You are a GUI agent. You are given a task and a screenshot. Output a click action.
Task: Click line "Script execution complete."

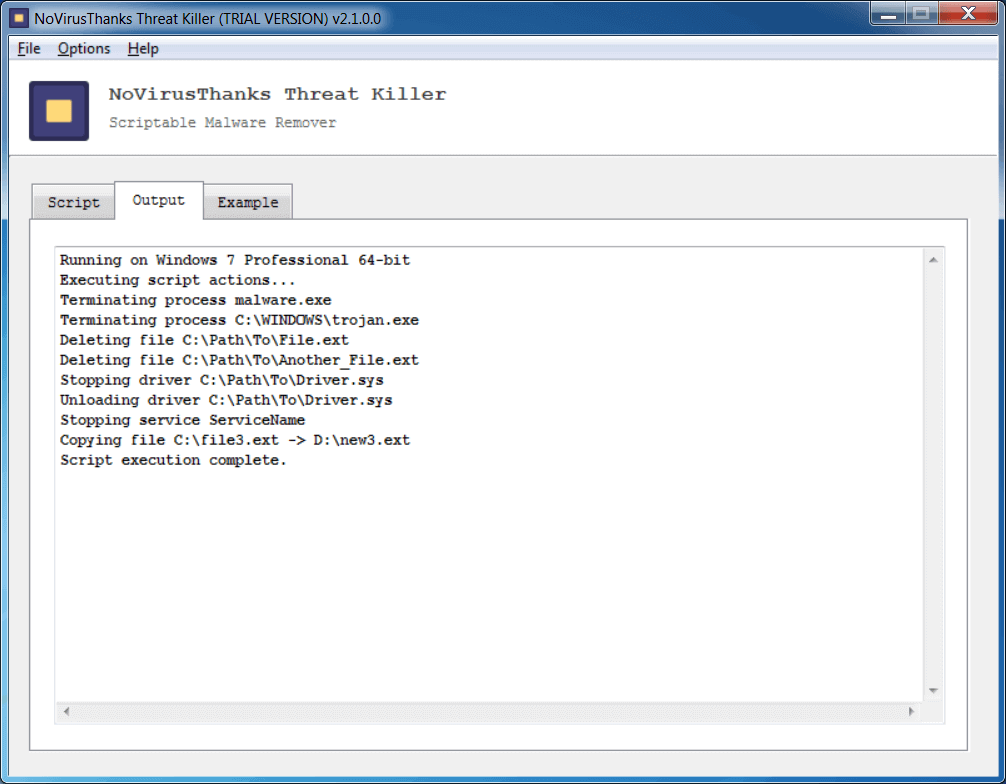click(173, 460)
